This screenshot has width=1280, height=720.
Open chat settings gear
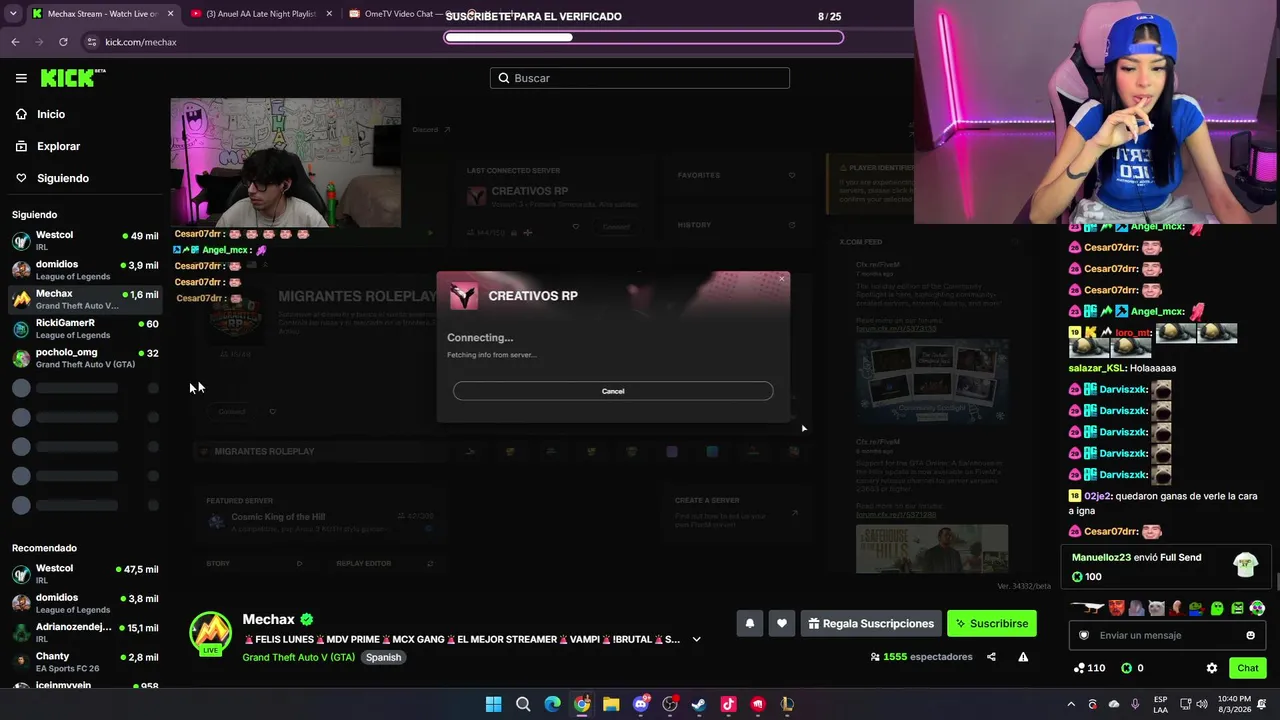(x=1212, y=668)
